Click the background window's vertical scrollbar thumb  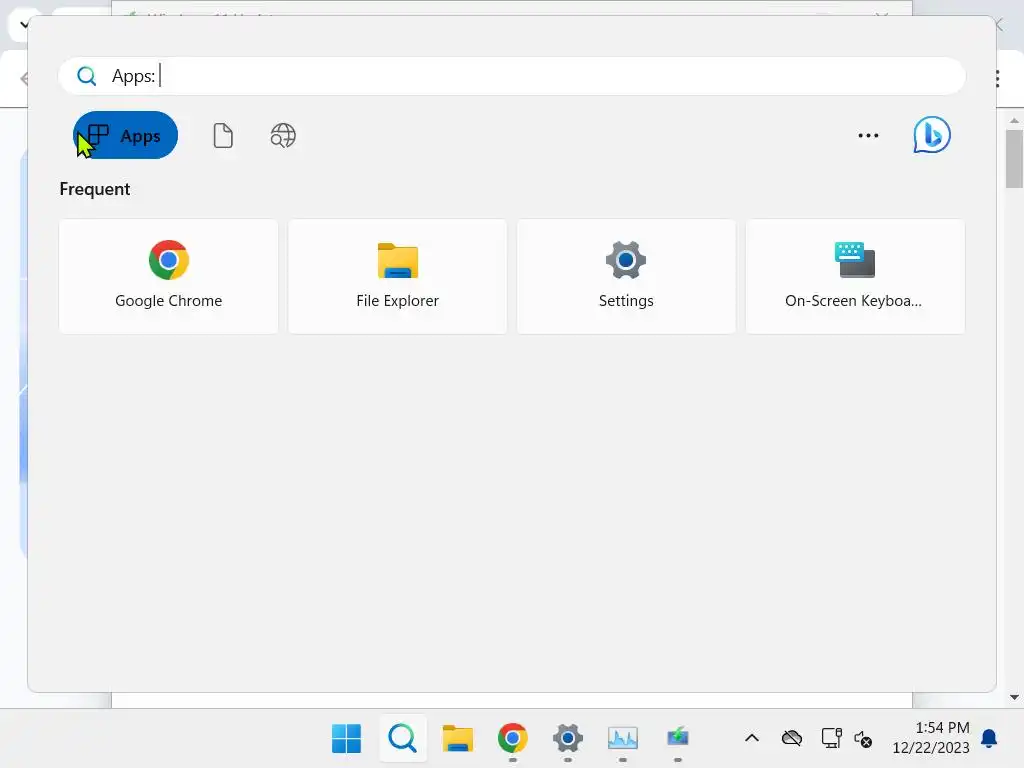coord(1014,159)
